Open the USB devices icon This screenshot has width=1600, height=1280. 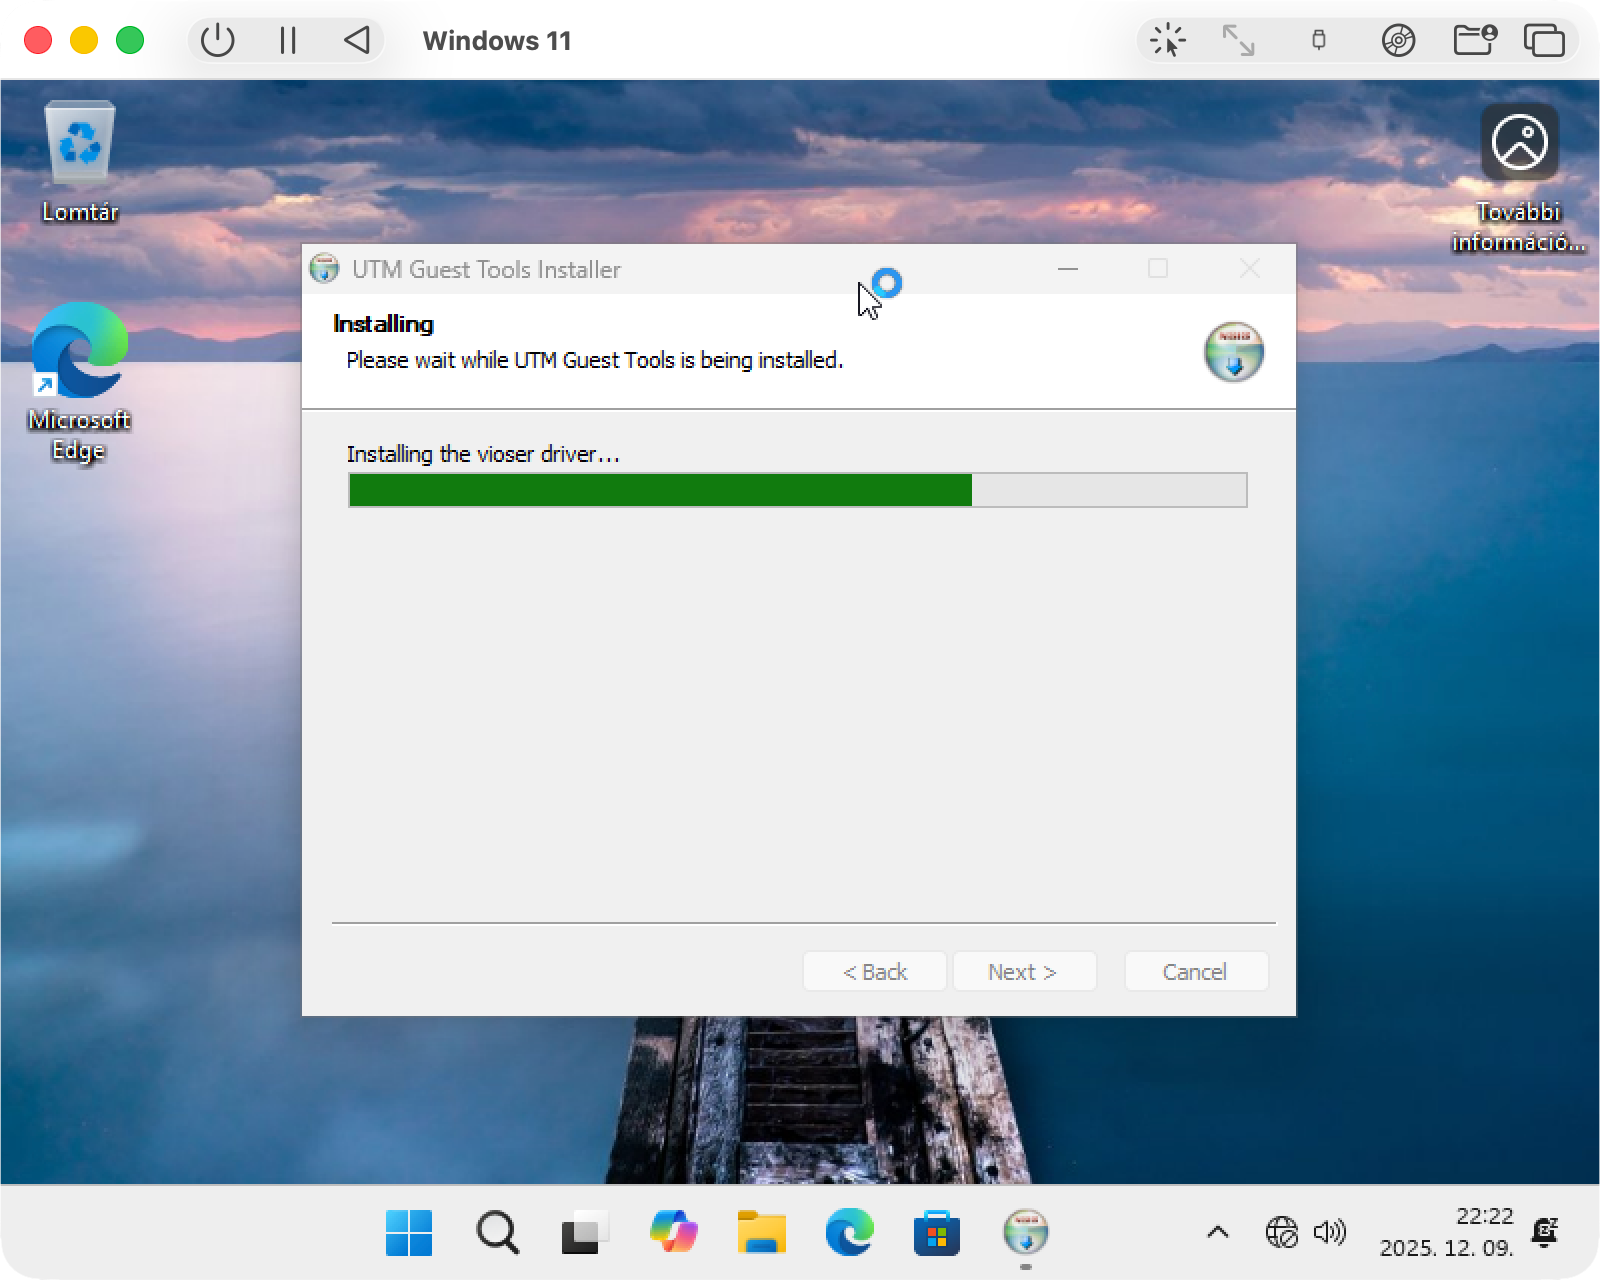[x=1318, y=41]
